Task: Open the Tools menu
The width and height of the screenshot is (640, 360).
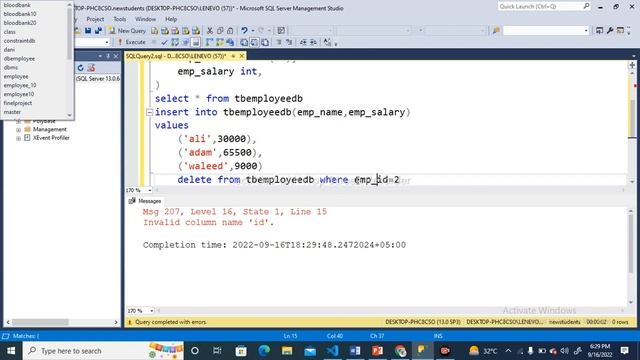Action: [120, 19]
